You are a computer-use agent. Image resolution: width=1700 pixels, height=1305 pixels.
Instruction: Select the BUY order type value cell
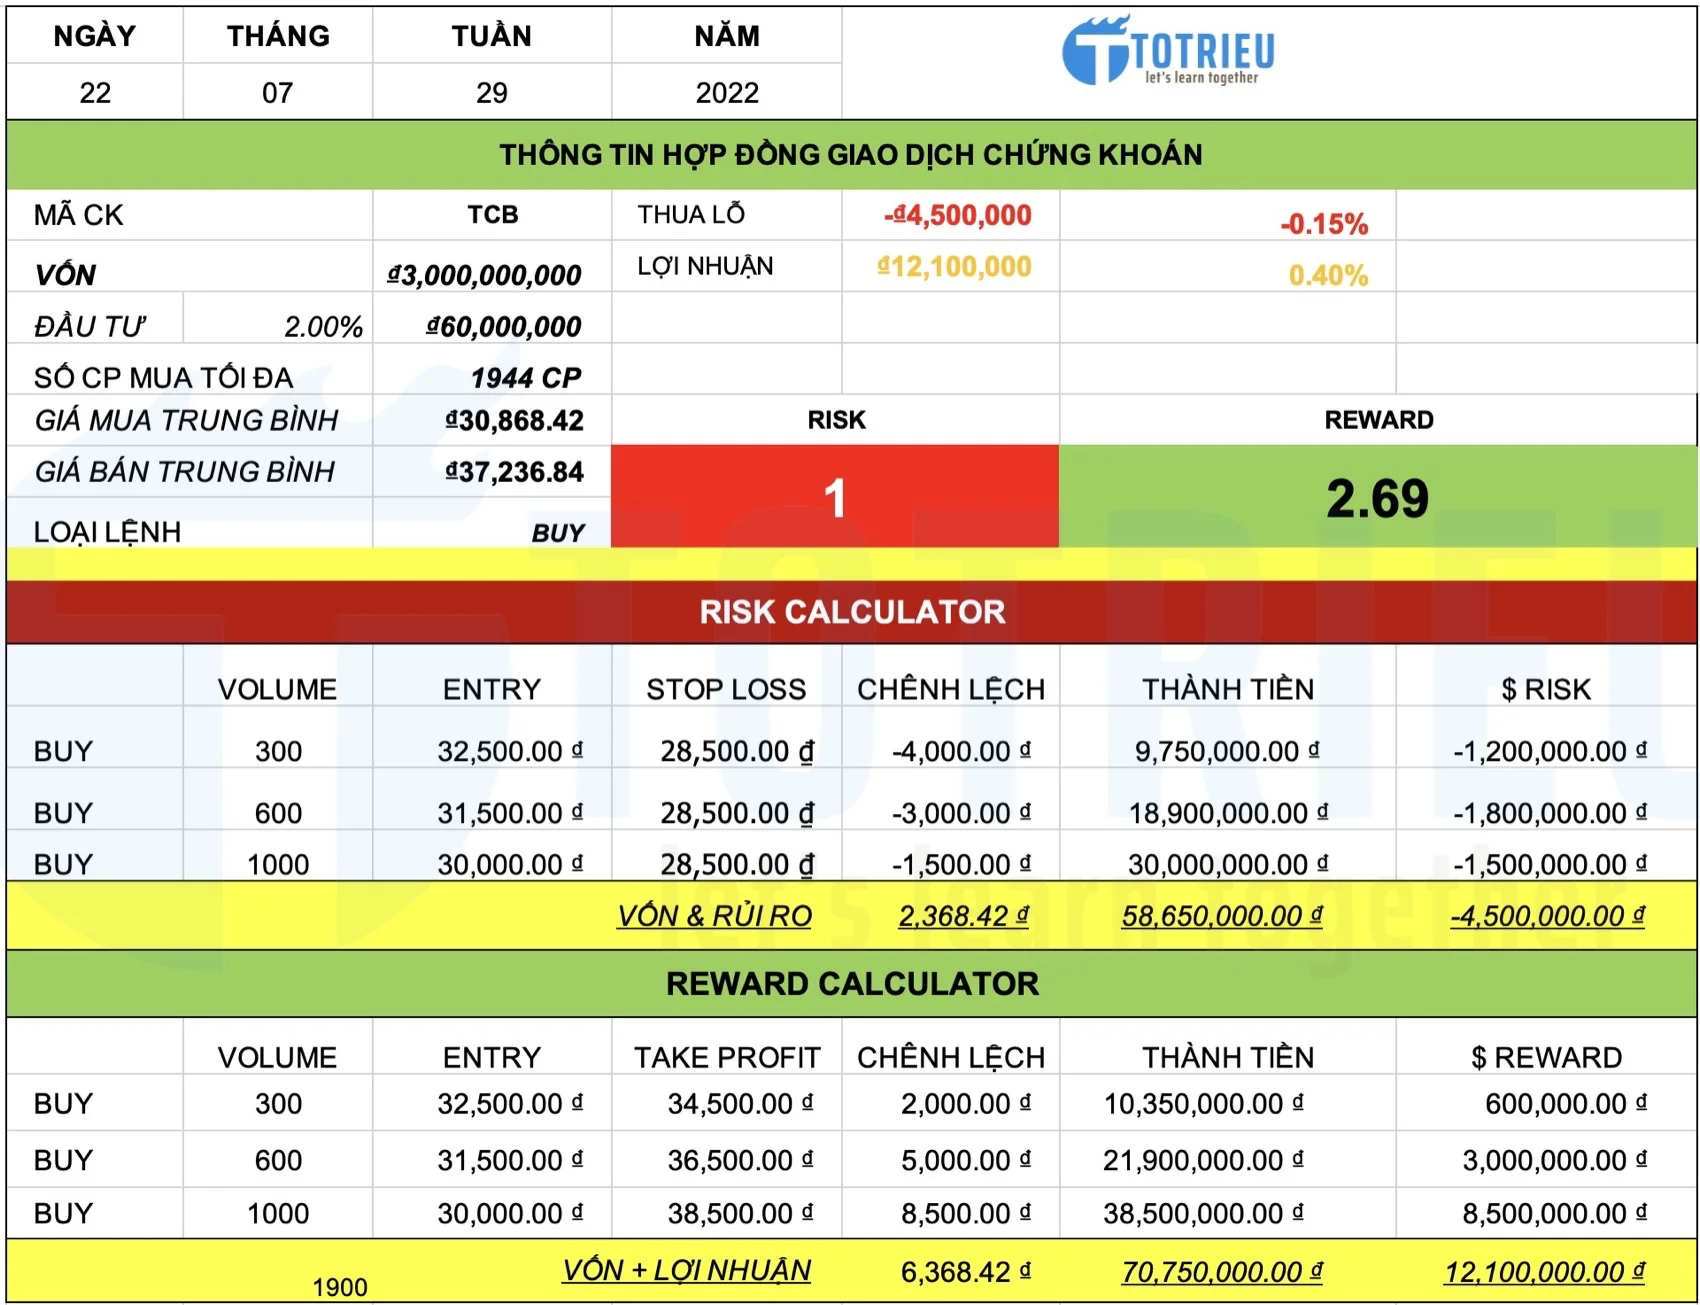[x=557, y=533]
